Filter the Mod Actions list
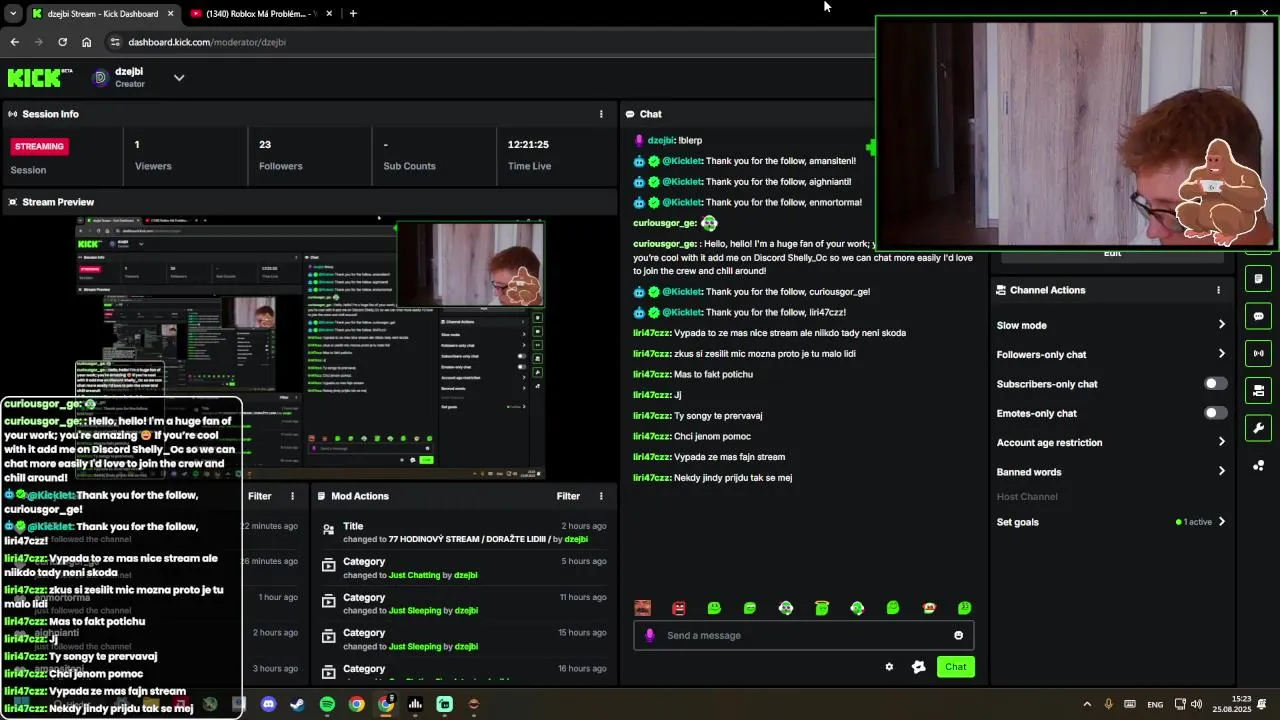 (x=568, y=496)
